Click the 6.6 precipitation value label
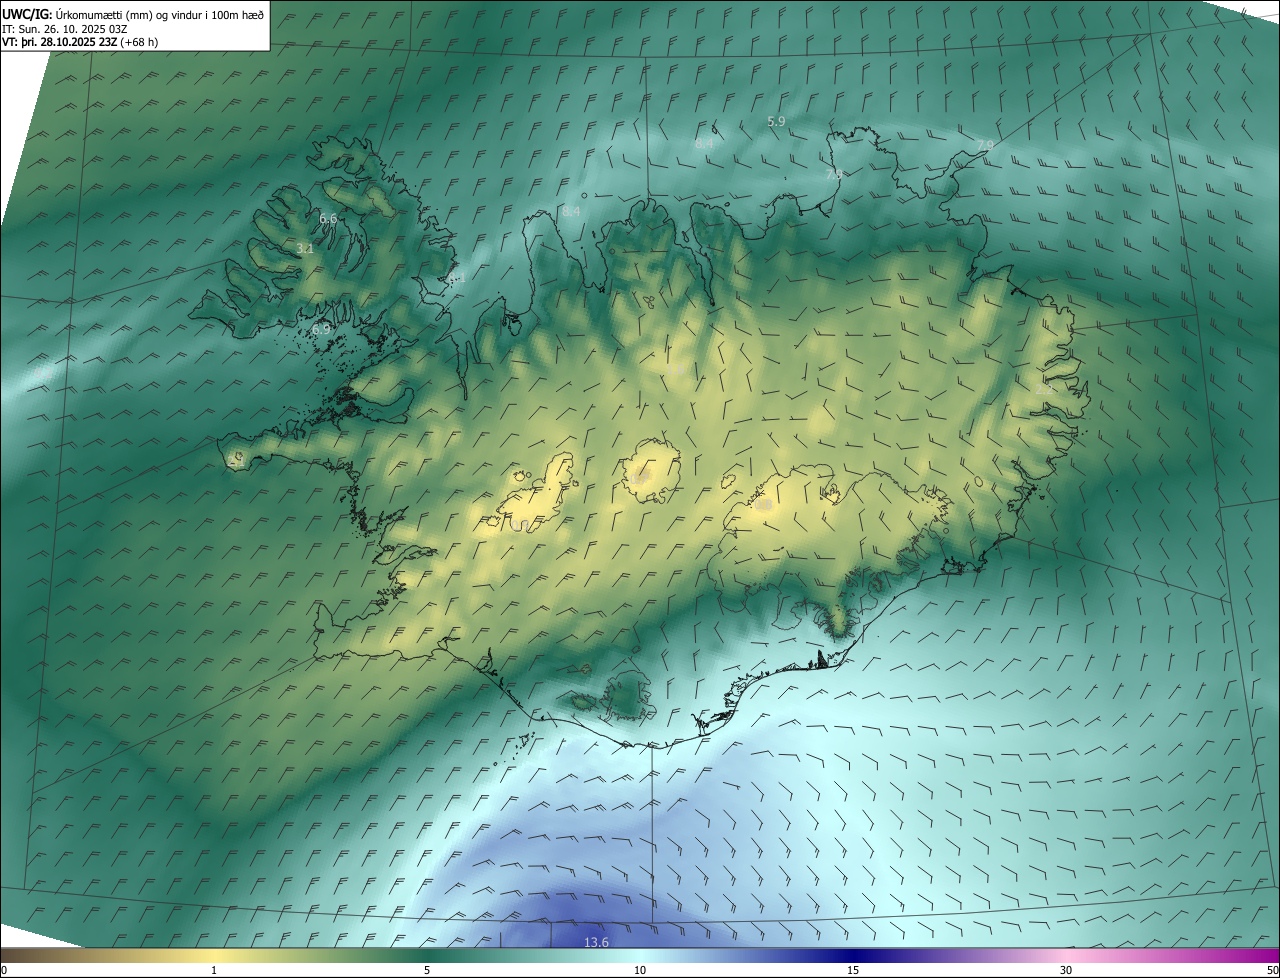Image resolution: width=1280 pixels, height=978 pixels. (328, 218)
